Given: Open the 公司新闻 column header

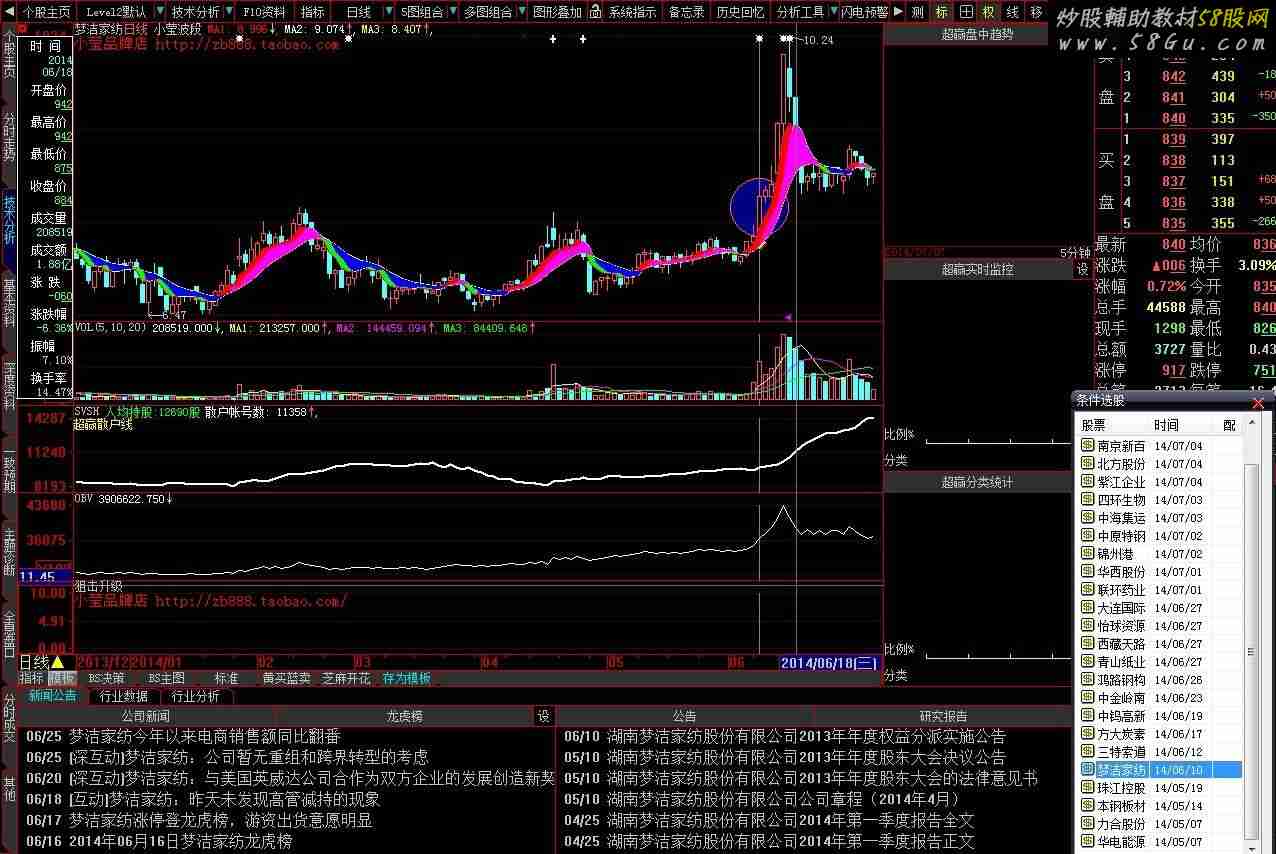Looking at the screenshot, I should pos(146,716).
